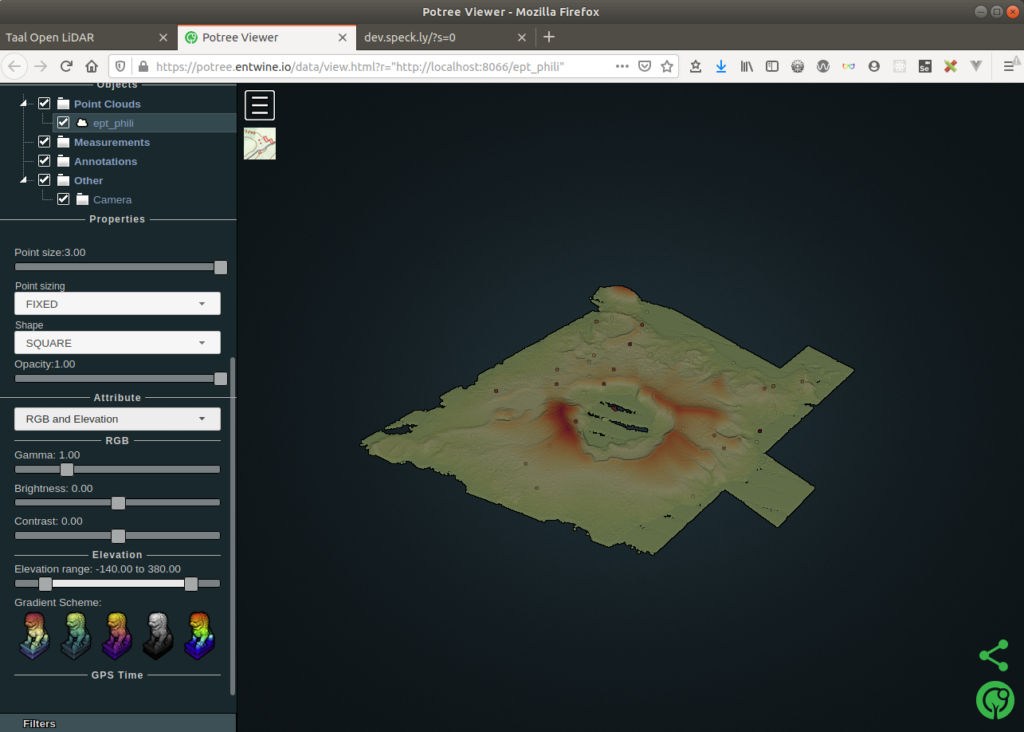Open Firefox downloads panel
The height and width of the screenshot is (732, 1024).
pyautogui.click(x=721, y=66)
